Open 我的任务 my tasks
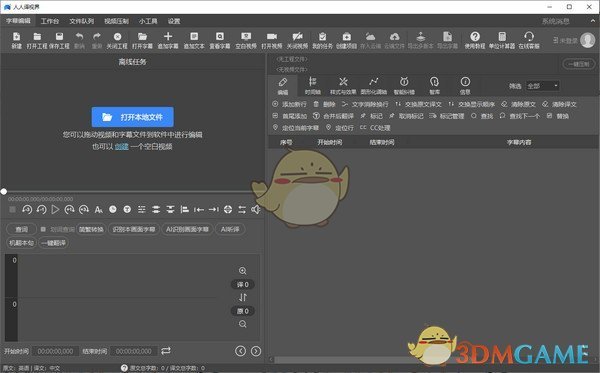This screenshot has height=373, width=600. pyautogui.click(x=323, y=40)
